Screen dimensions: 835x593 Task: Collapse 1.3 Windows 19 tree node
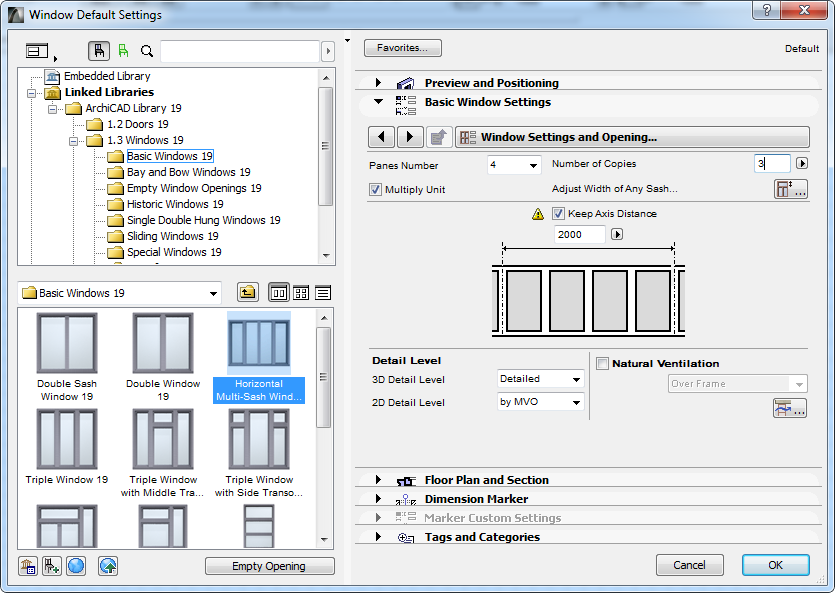[73, 141]
